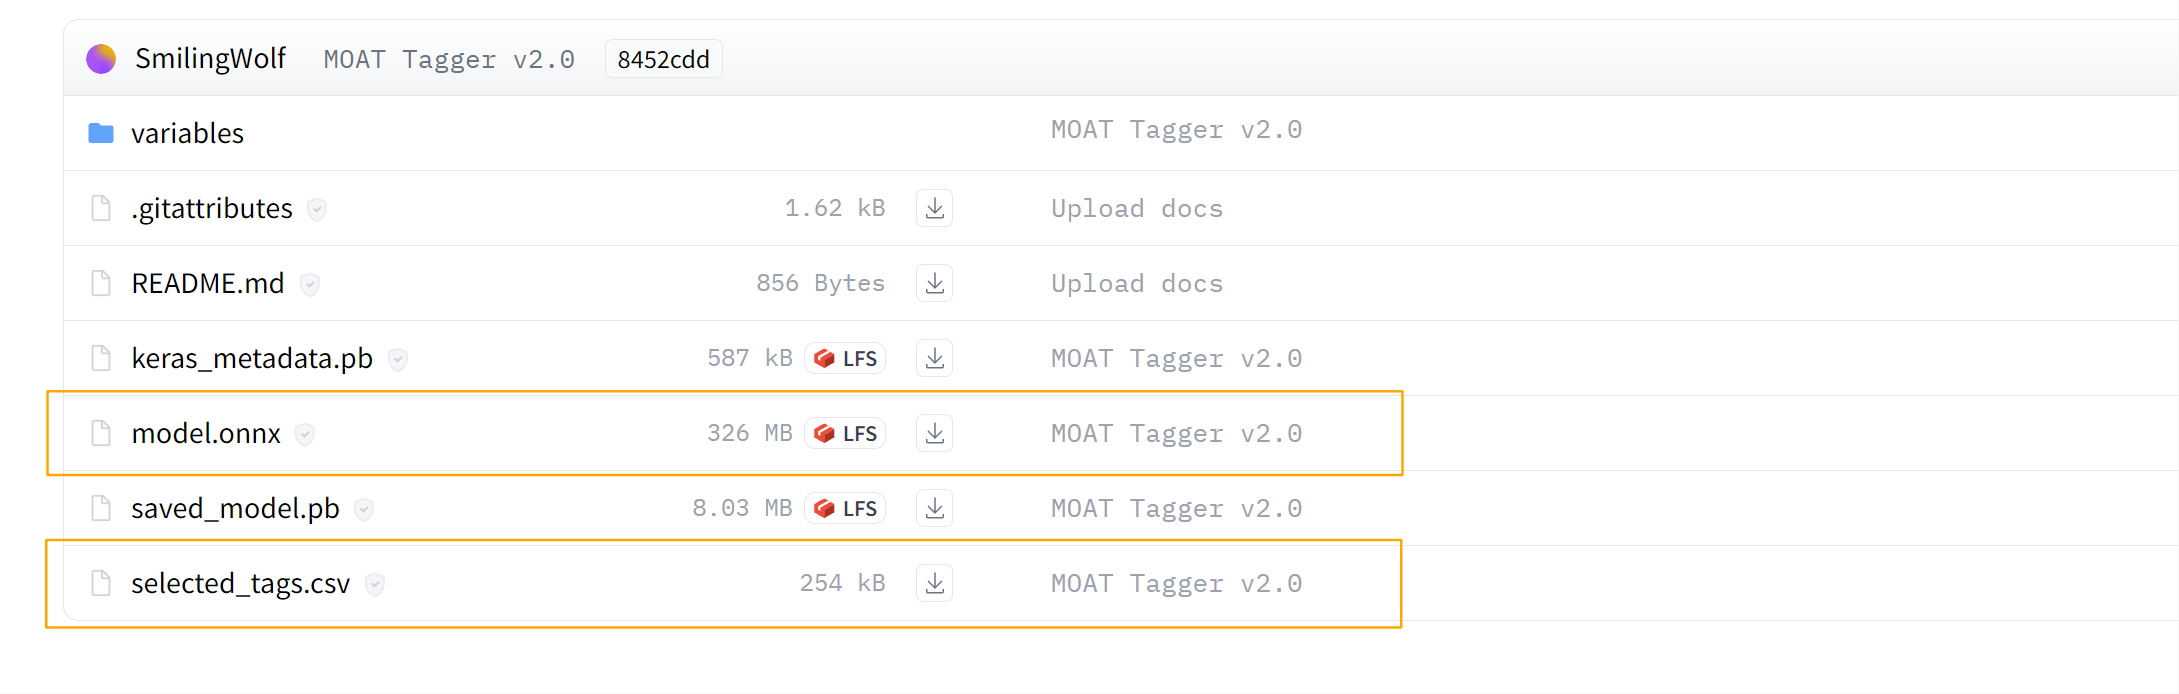Open "Upload docs" commit for .gitattributes
2179x694 pixels.
tap(1137, 208)
